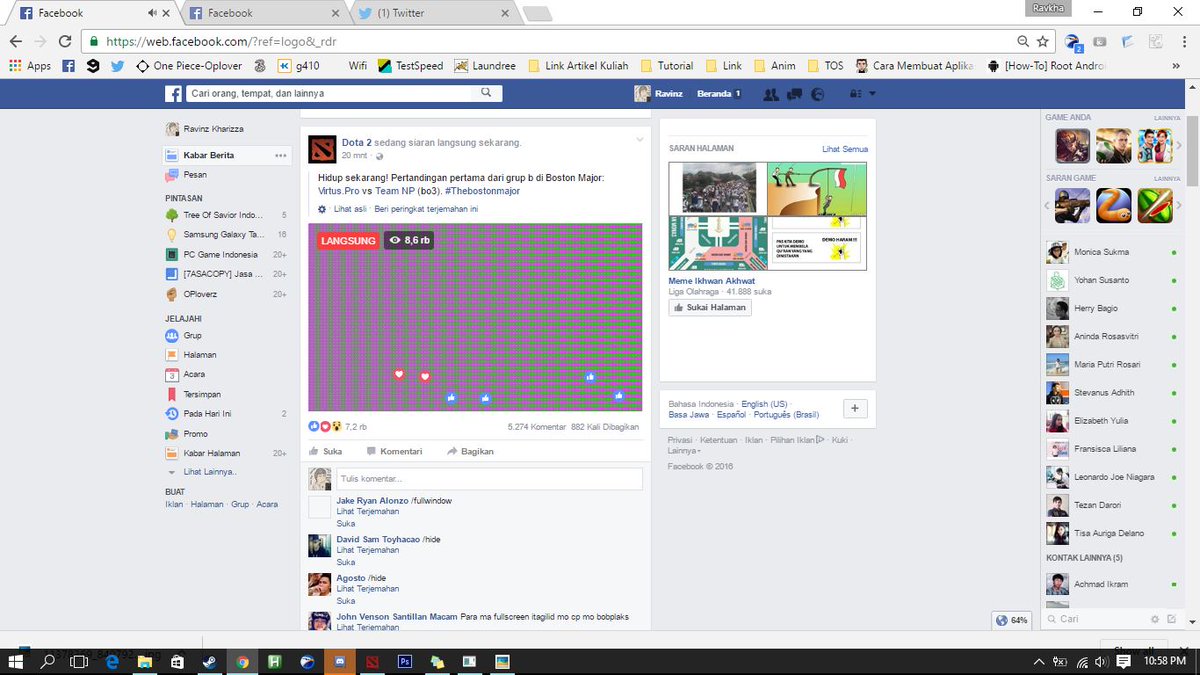1200x675 pixels.
Task: Click Bagikan share button
Action: (470, 451)
